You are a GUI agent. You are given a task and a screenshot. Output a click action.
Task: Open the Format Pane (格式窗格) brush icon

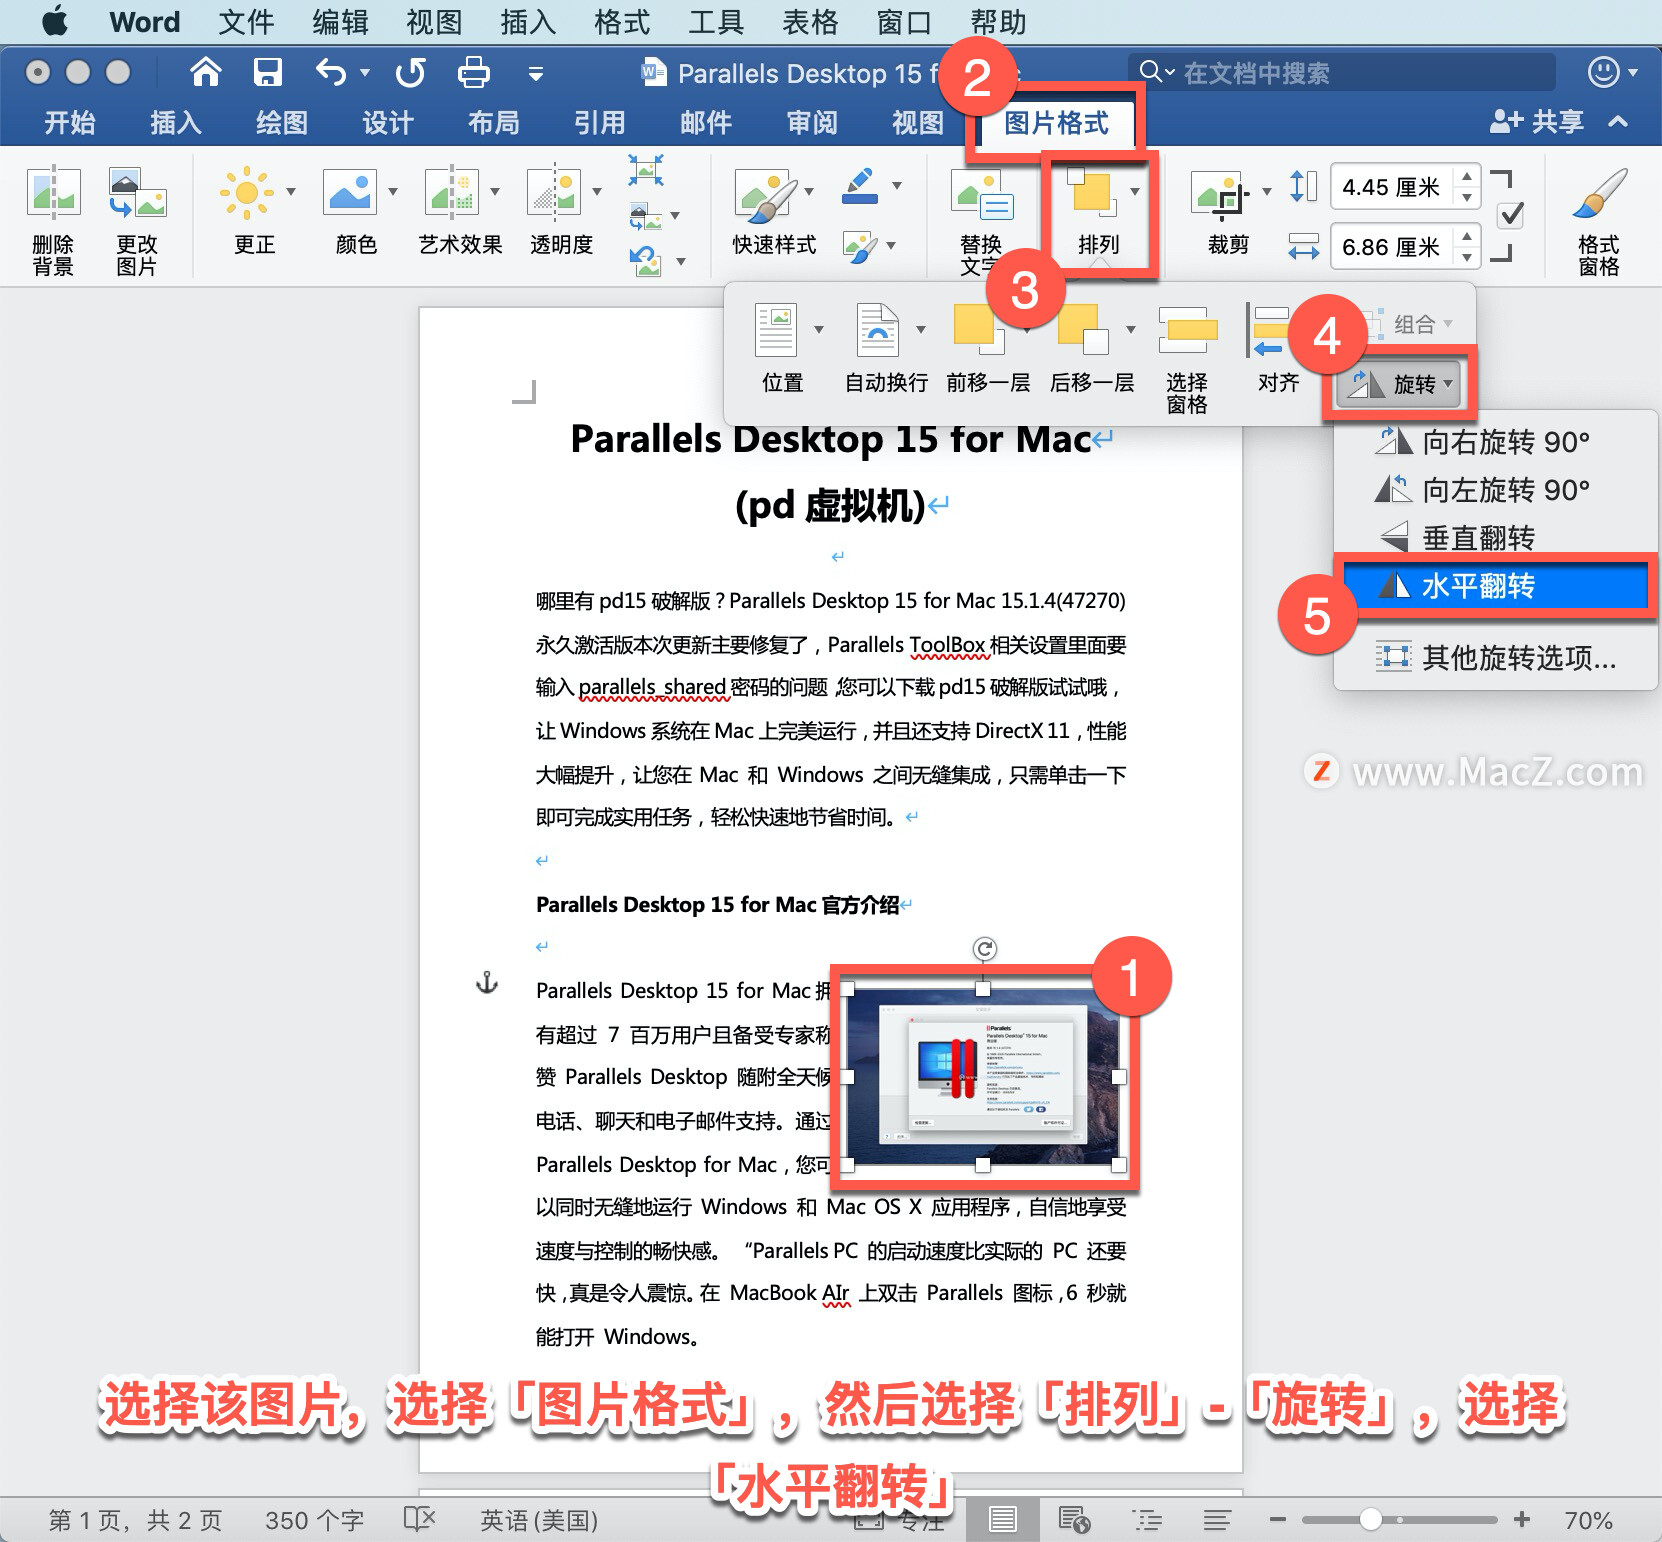click(x=1599, y=192)
